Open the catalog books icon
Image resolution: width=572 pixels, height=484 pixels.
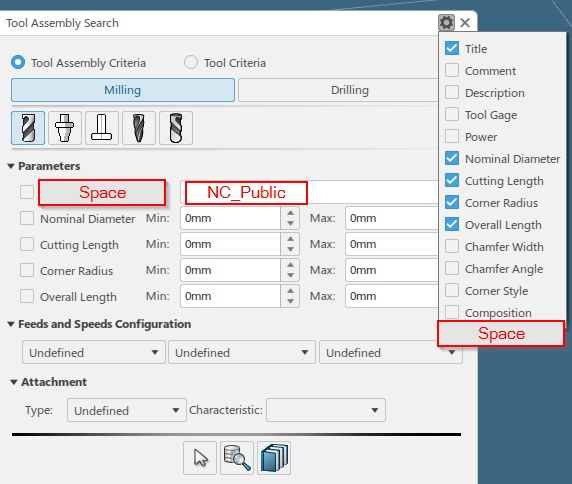(274, 458)
